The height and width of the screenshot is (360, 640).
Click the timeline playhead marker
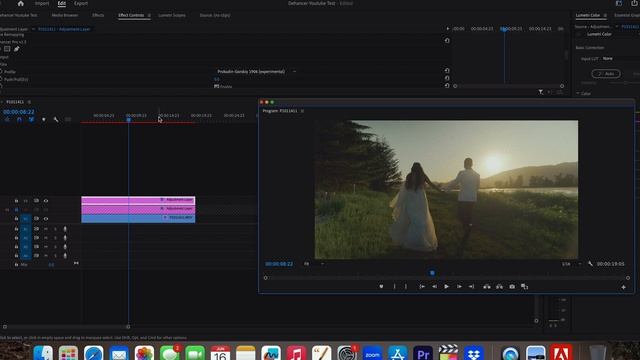(x=129, y=120)
